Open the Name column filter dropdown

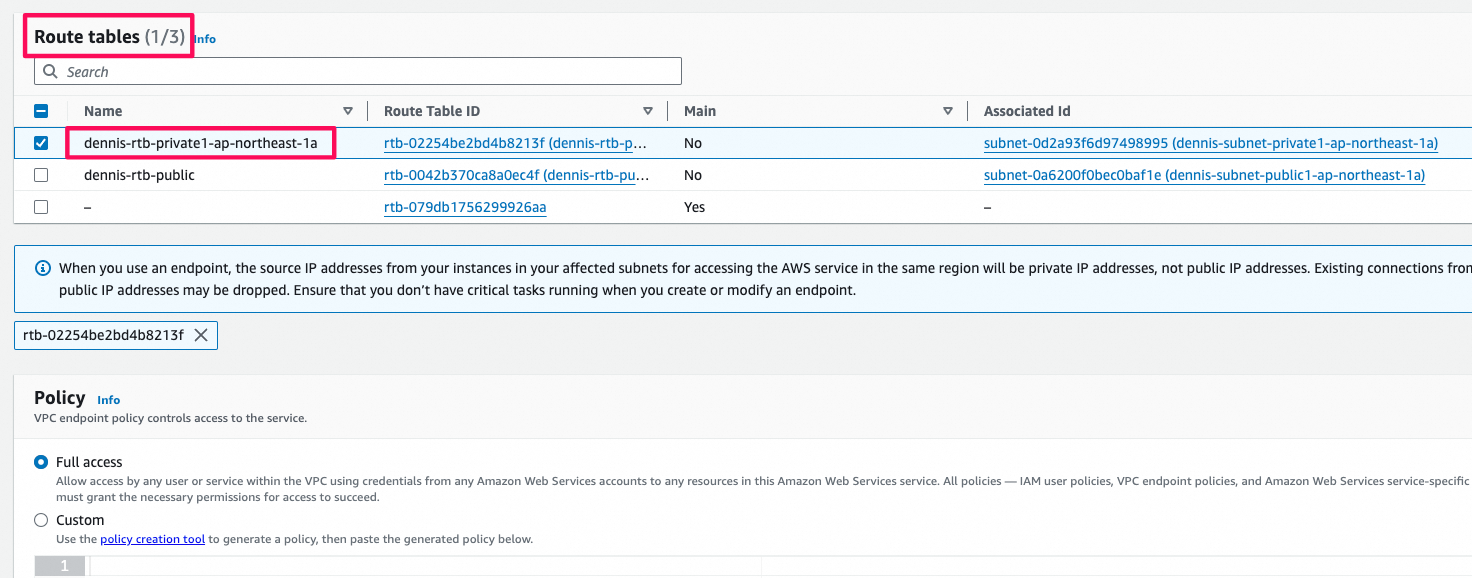[x=348, y=110]
